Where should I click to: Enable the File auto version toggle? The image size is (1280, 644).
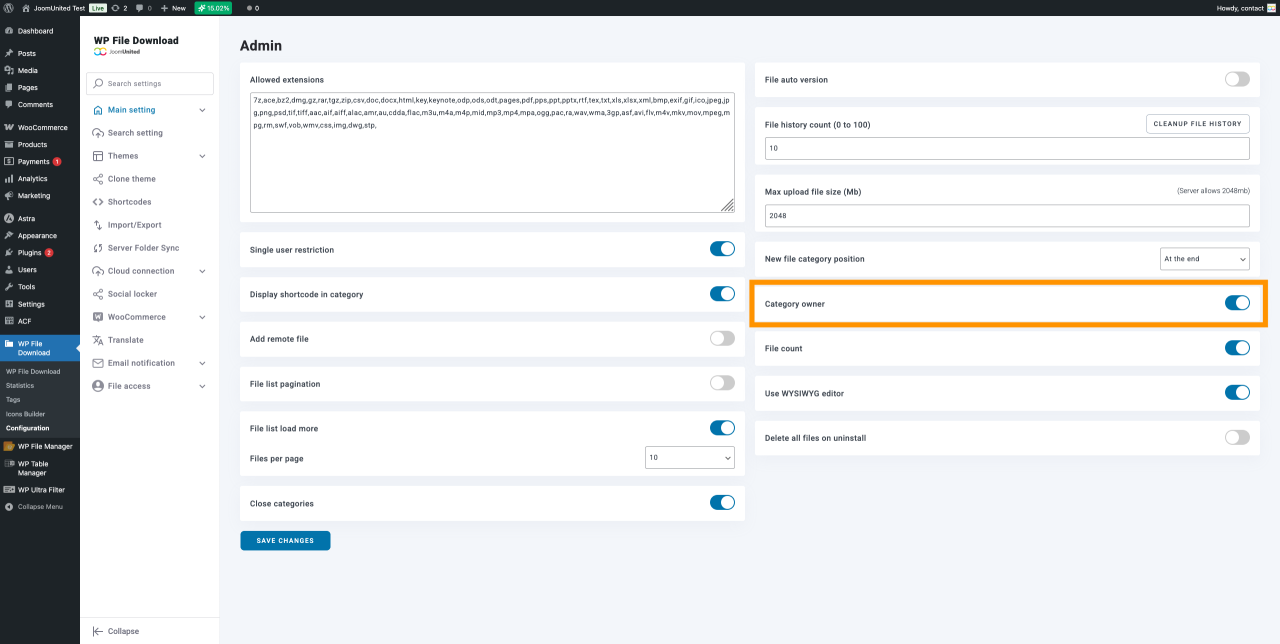pos(1237,79)
